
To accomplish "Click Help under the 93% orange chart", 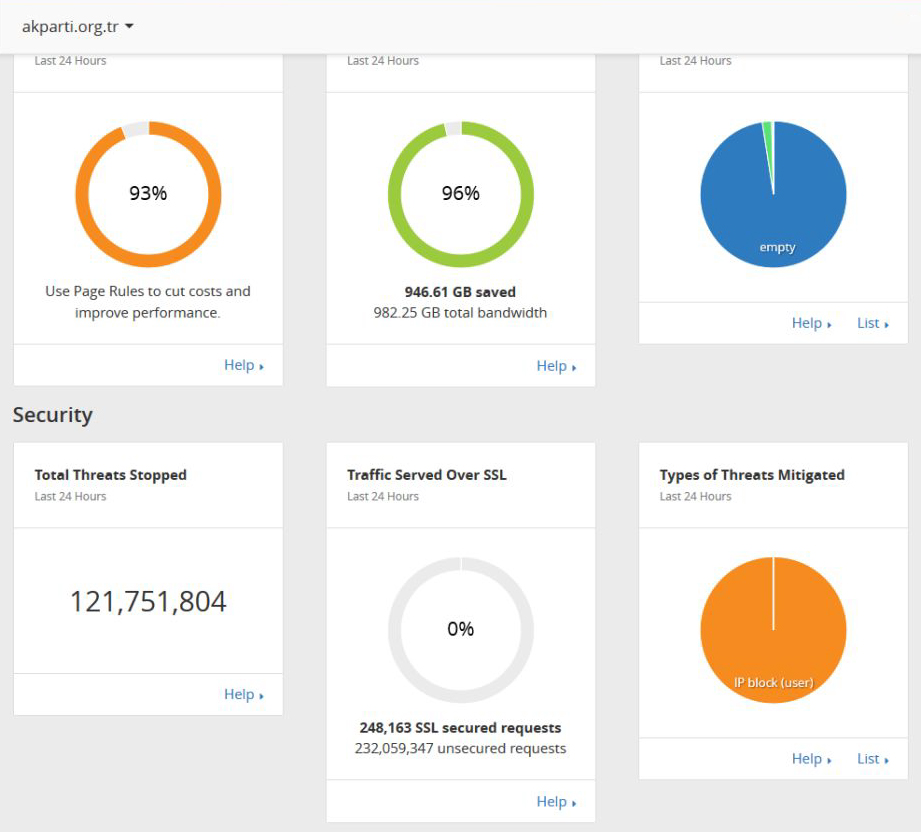I will (243, 366).
